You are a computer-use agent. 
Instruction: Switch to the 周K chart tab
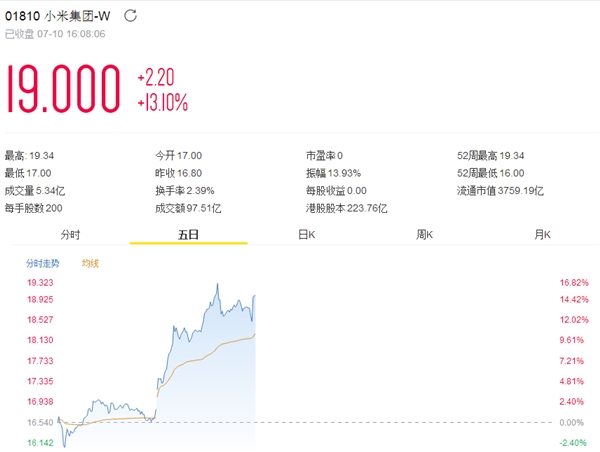[x=425, y=233]
